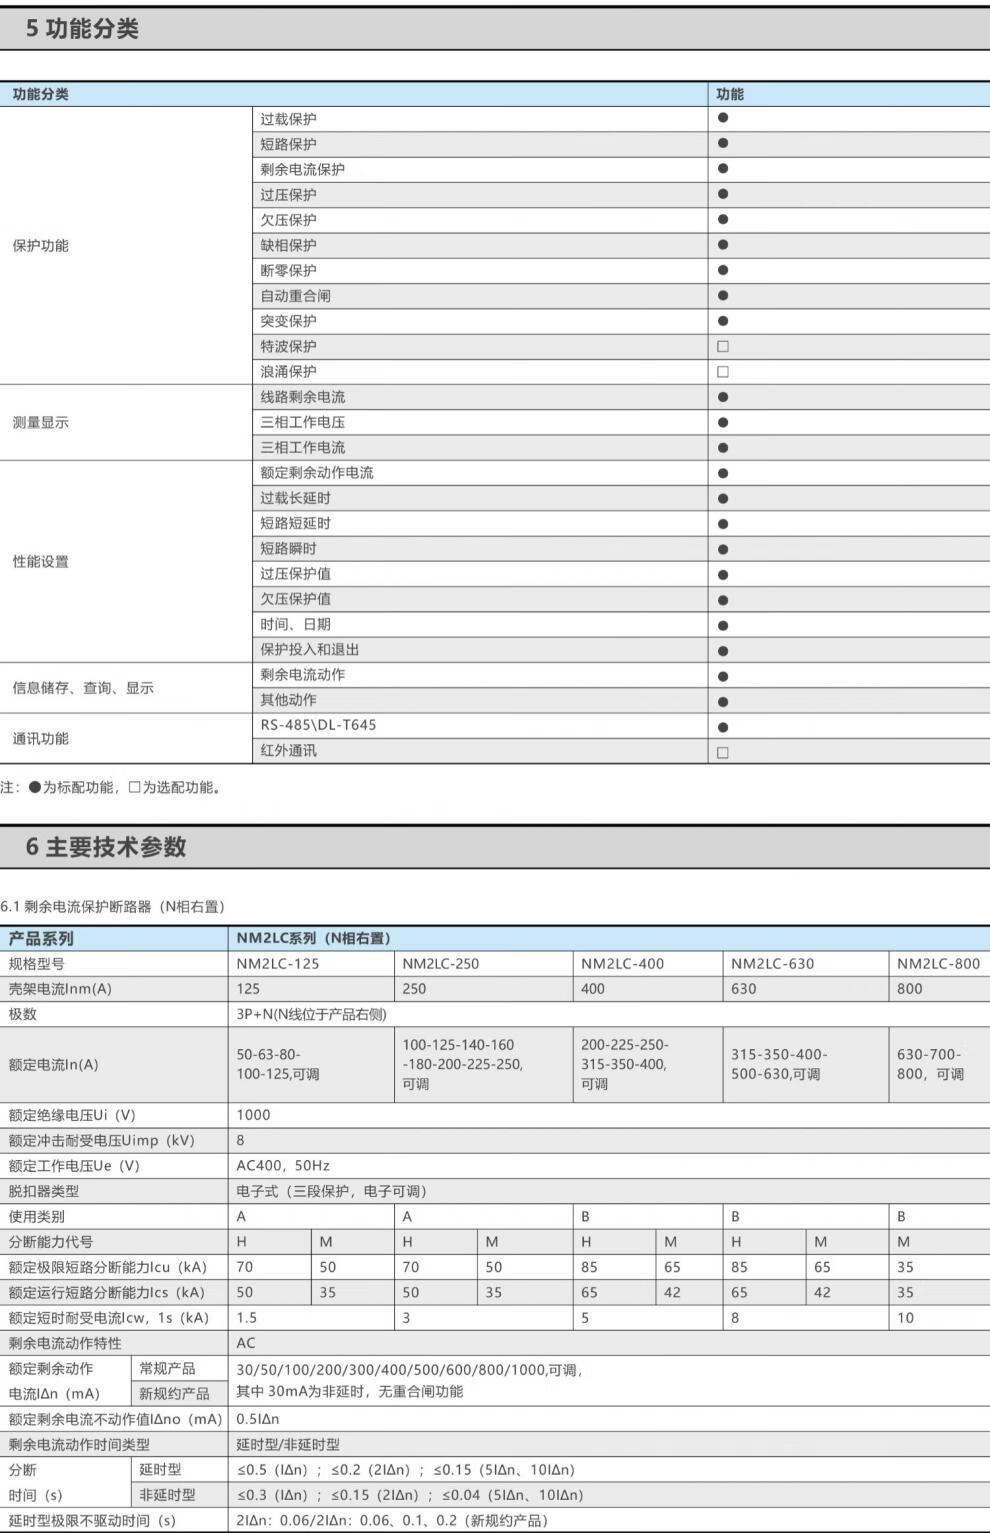The height and width of the screenshot is (1533, 990).
Task: Click the dot next to 线路剩余电流
Action: coord(723,397)
